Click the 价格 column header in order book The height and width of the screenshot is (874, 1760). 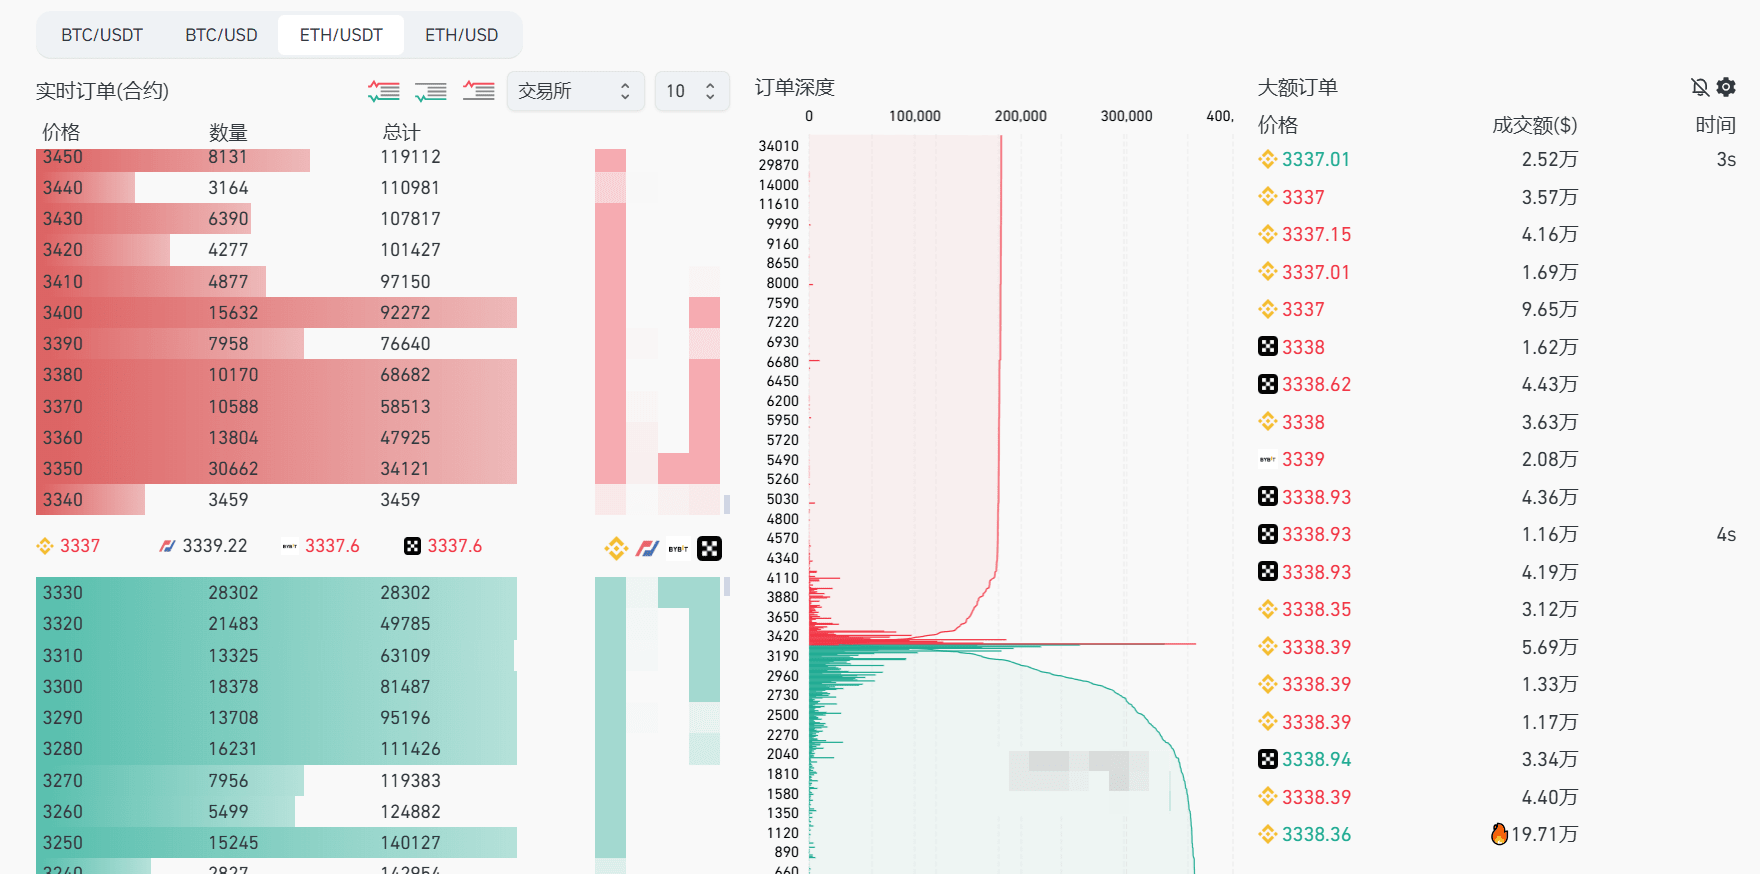click(61, 132)
